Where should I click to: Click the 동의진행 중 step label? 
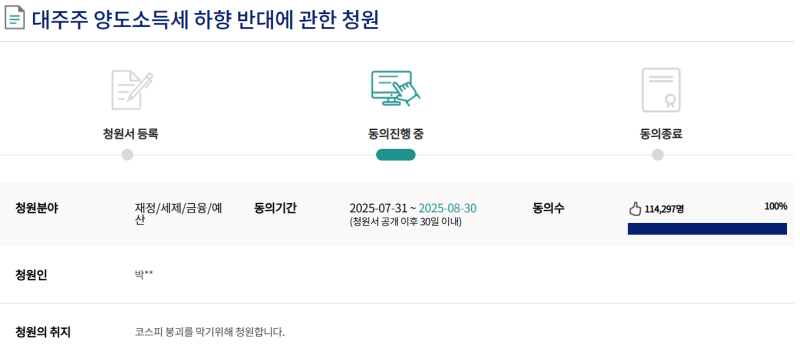tap(395, 134)
